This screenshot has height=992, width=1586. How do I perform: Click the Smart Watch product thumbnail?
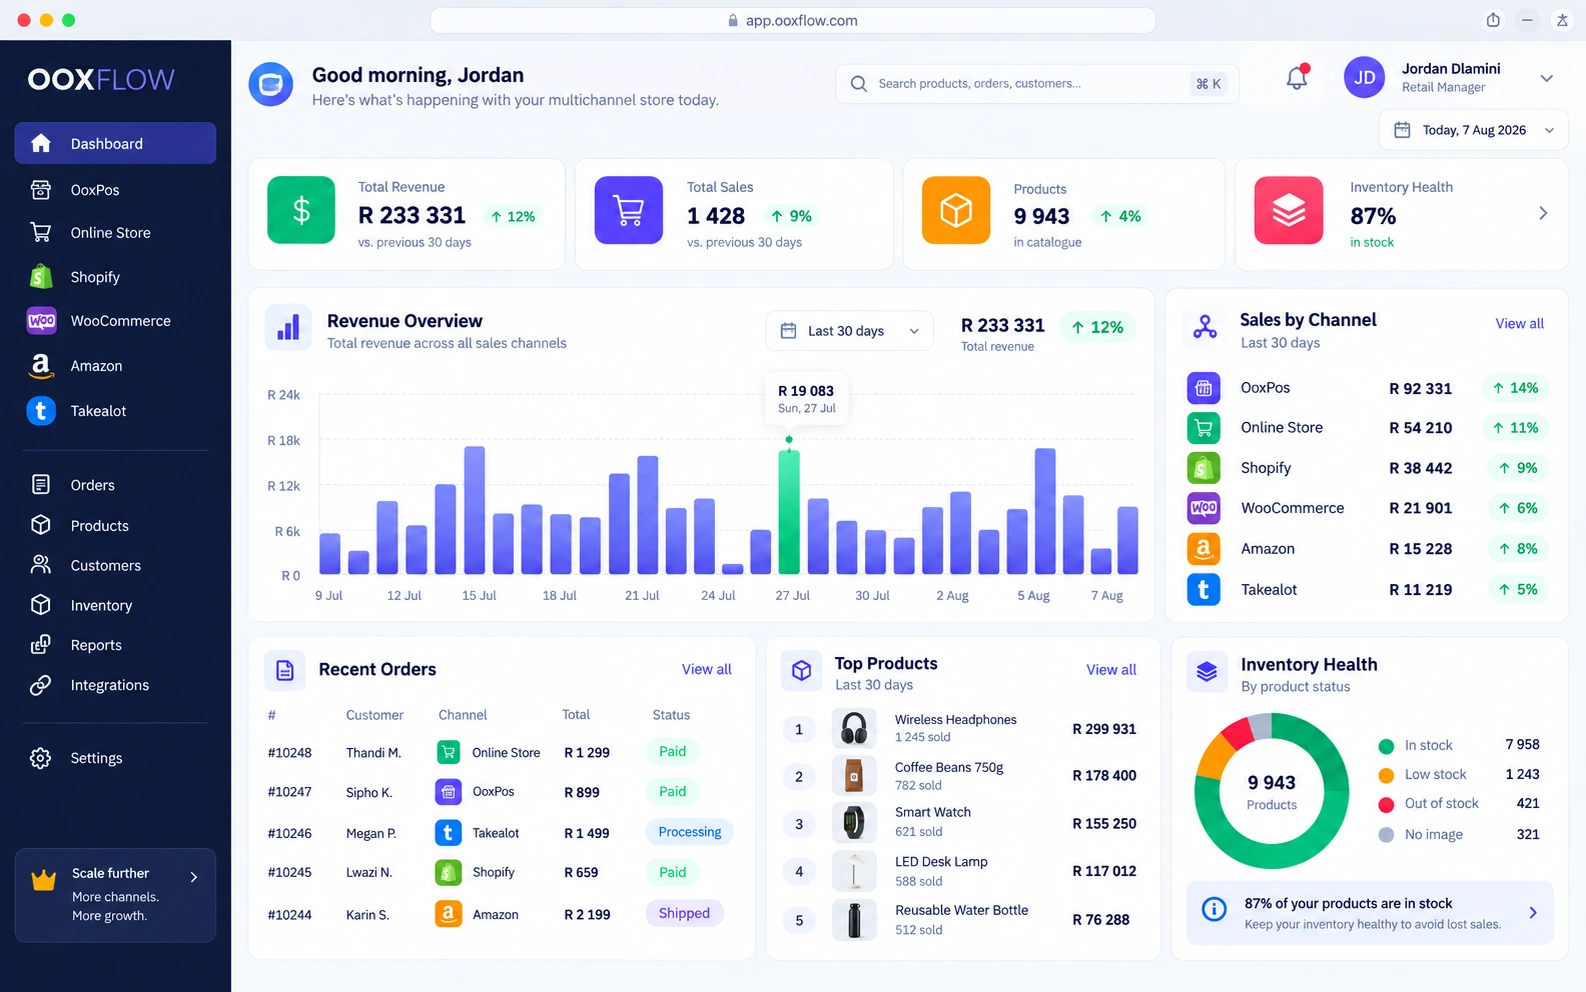(x=854, y=823)
